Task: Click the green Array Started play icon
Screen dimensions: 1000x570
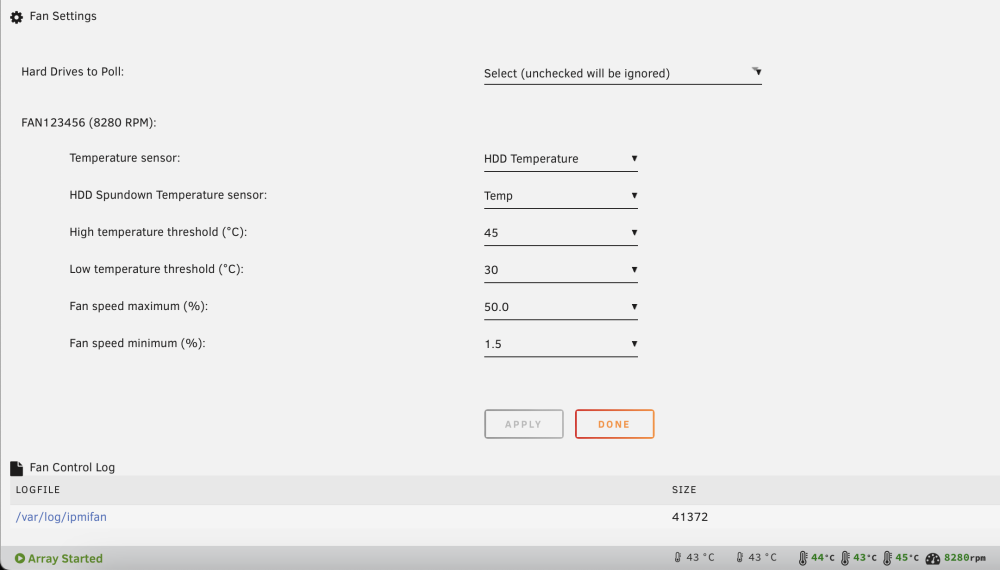Action: tap(20, 558)
